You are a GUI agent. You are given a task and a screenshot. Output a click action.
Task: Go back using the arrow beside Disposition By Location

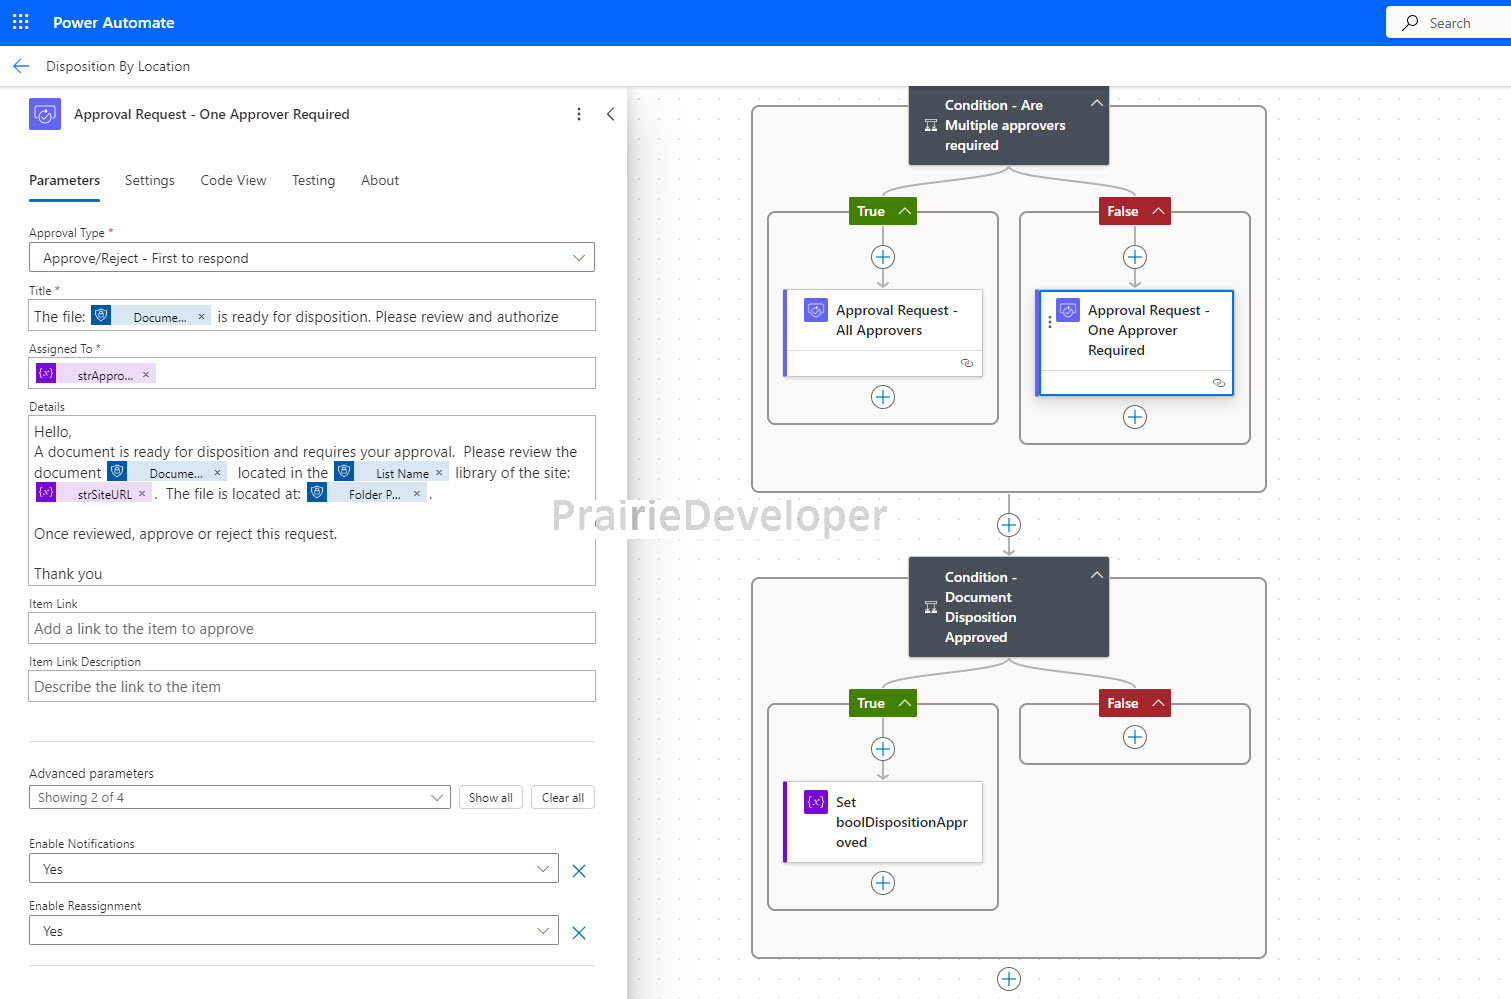coord(21,66)
